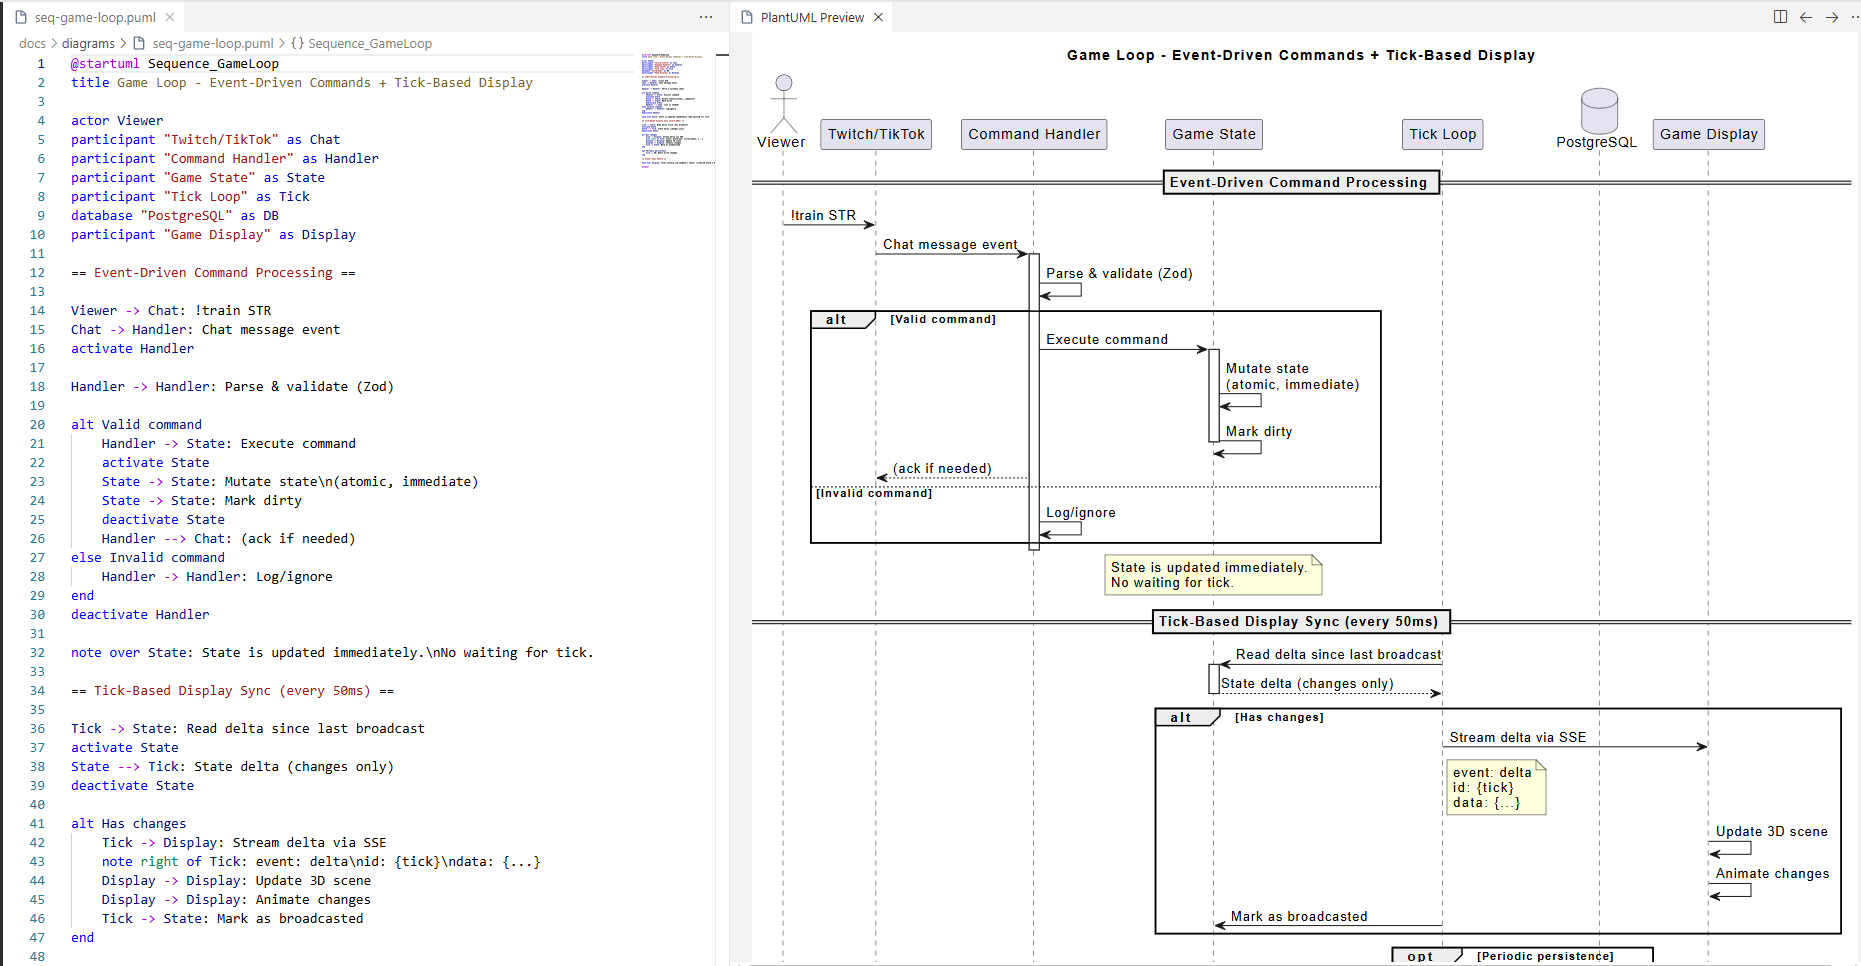The width and height of the screenshot is (1861, 966).
Task: Click 'activate Handler' on line 16
Action: 132,348
